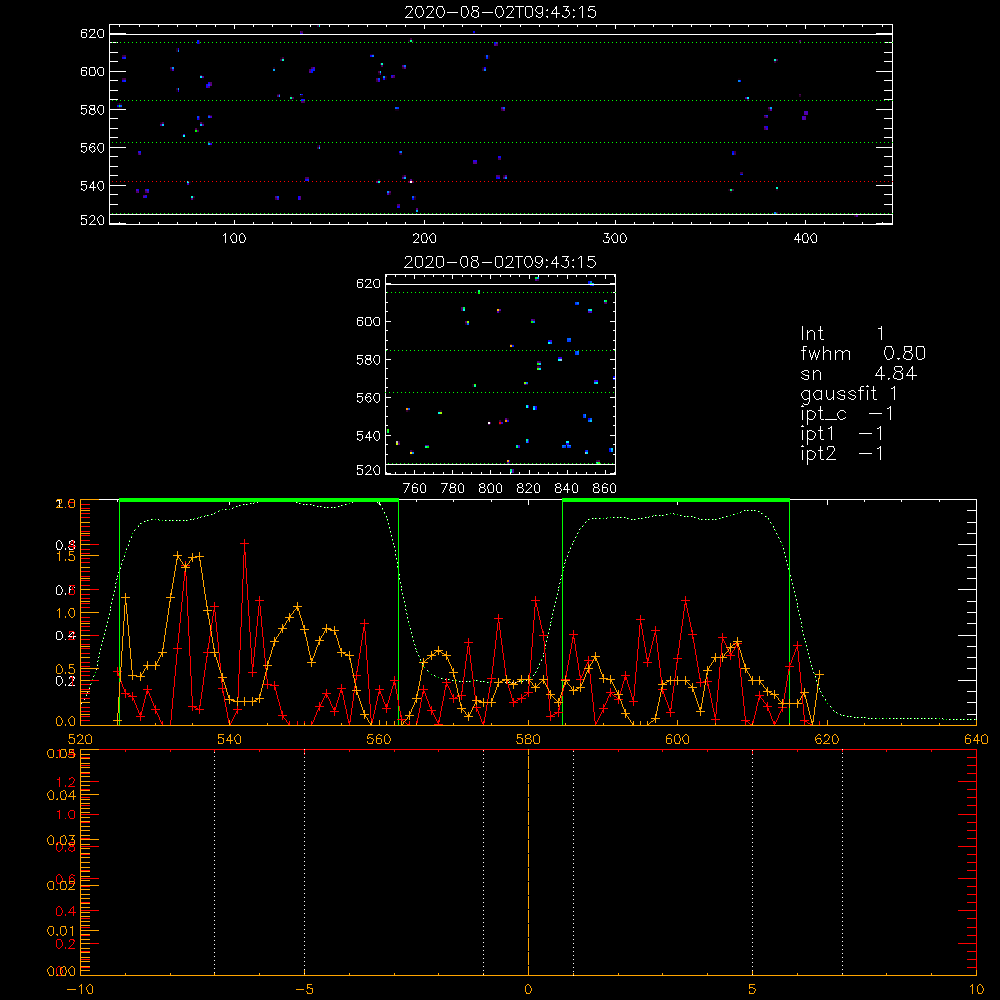This screenshot has height=1000, width=1000.
Task: Click the timestamp title above the small scatter plot
Action: coord(501,262)
